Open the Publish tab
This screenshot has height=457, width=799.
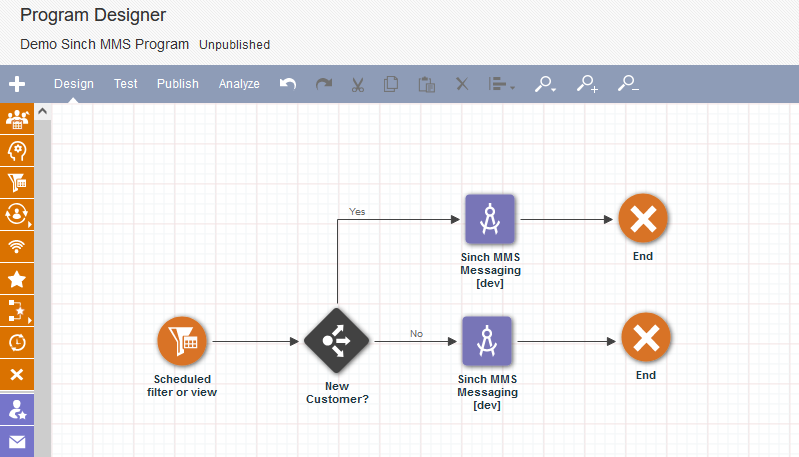(178, 84)
